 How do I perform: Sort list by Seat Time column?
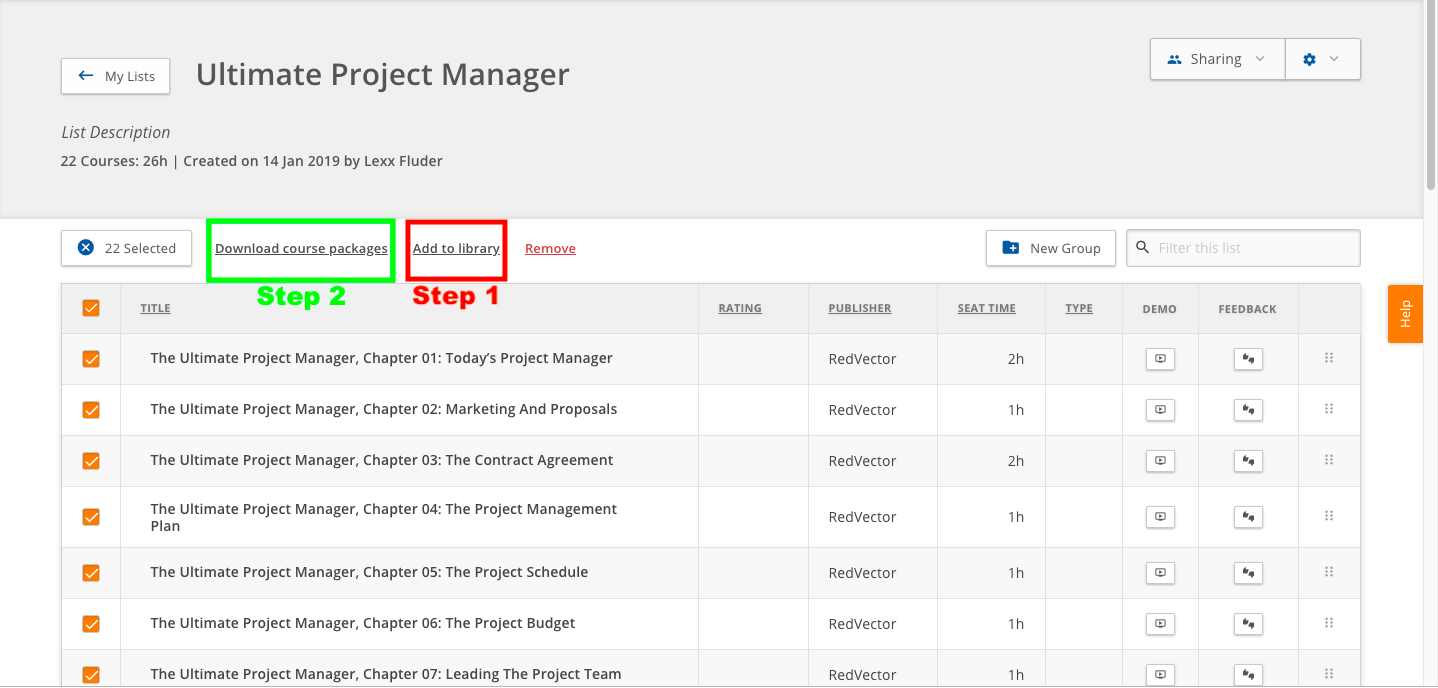click(x=987, y=308)
